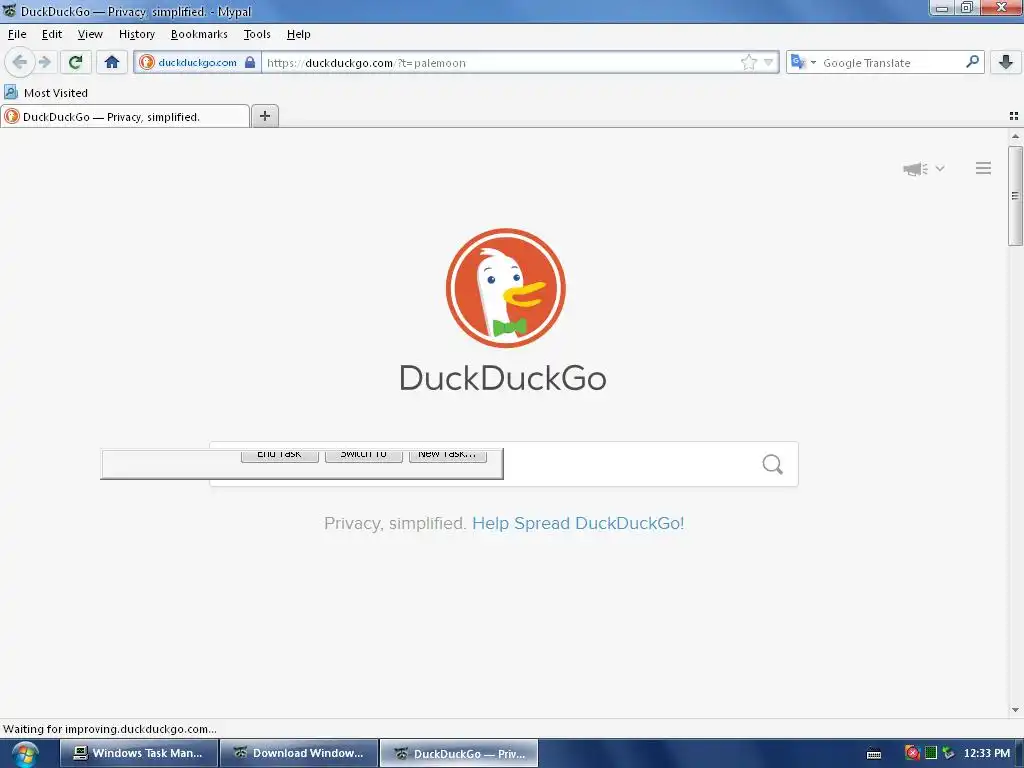Open the Windows Start button
Viewport: 1024px width, 768px height.
click(25, 754)
